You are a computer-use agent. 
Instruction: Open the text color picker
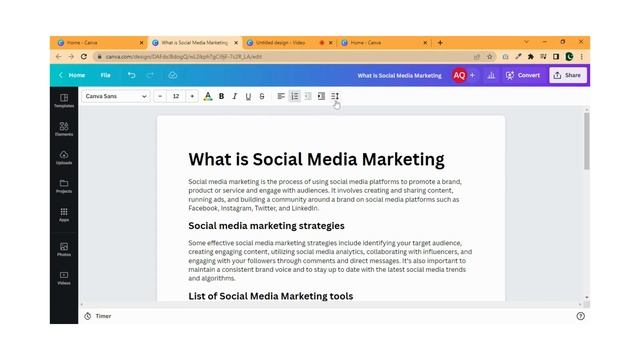[208, 96]
